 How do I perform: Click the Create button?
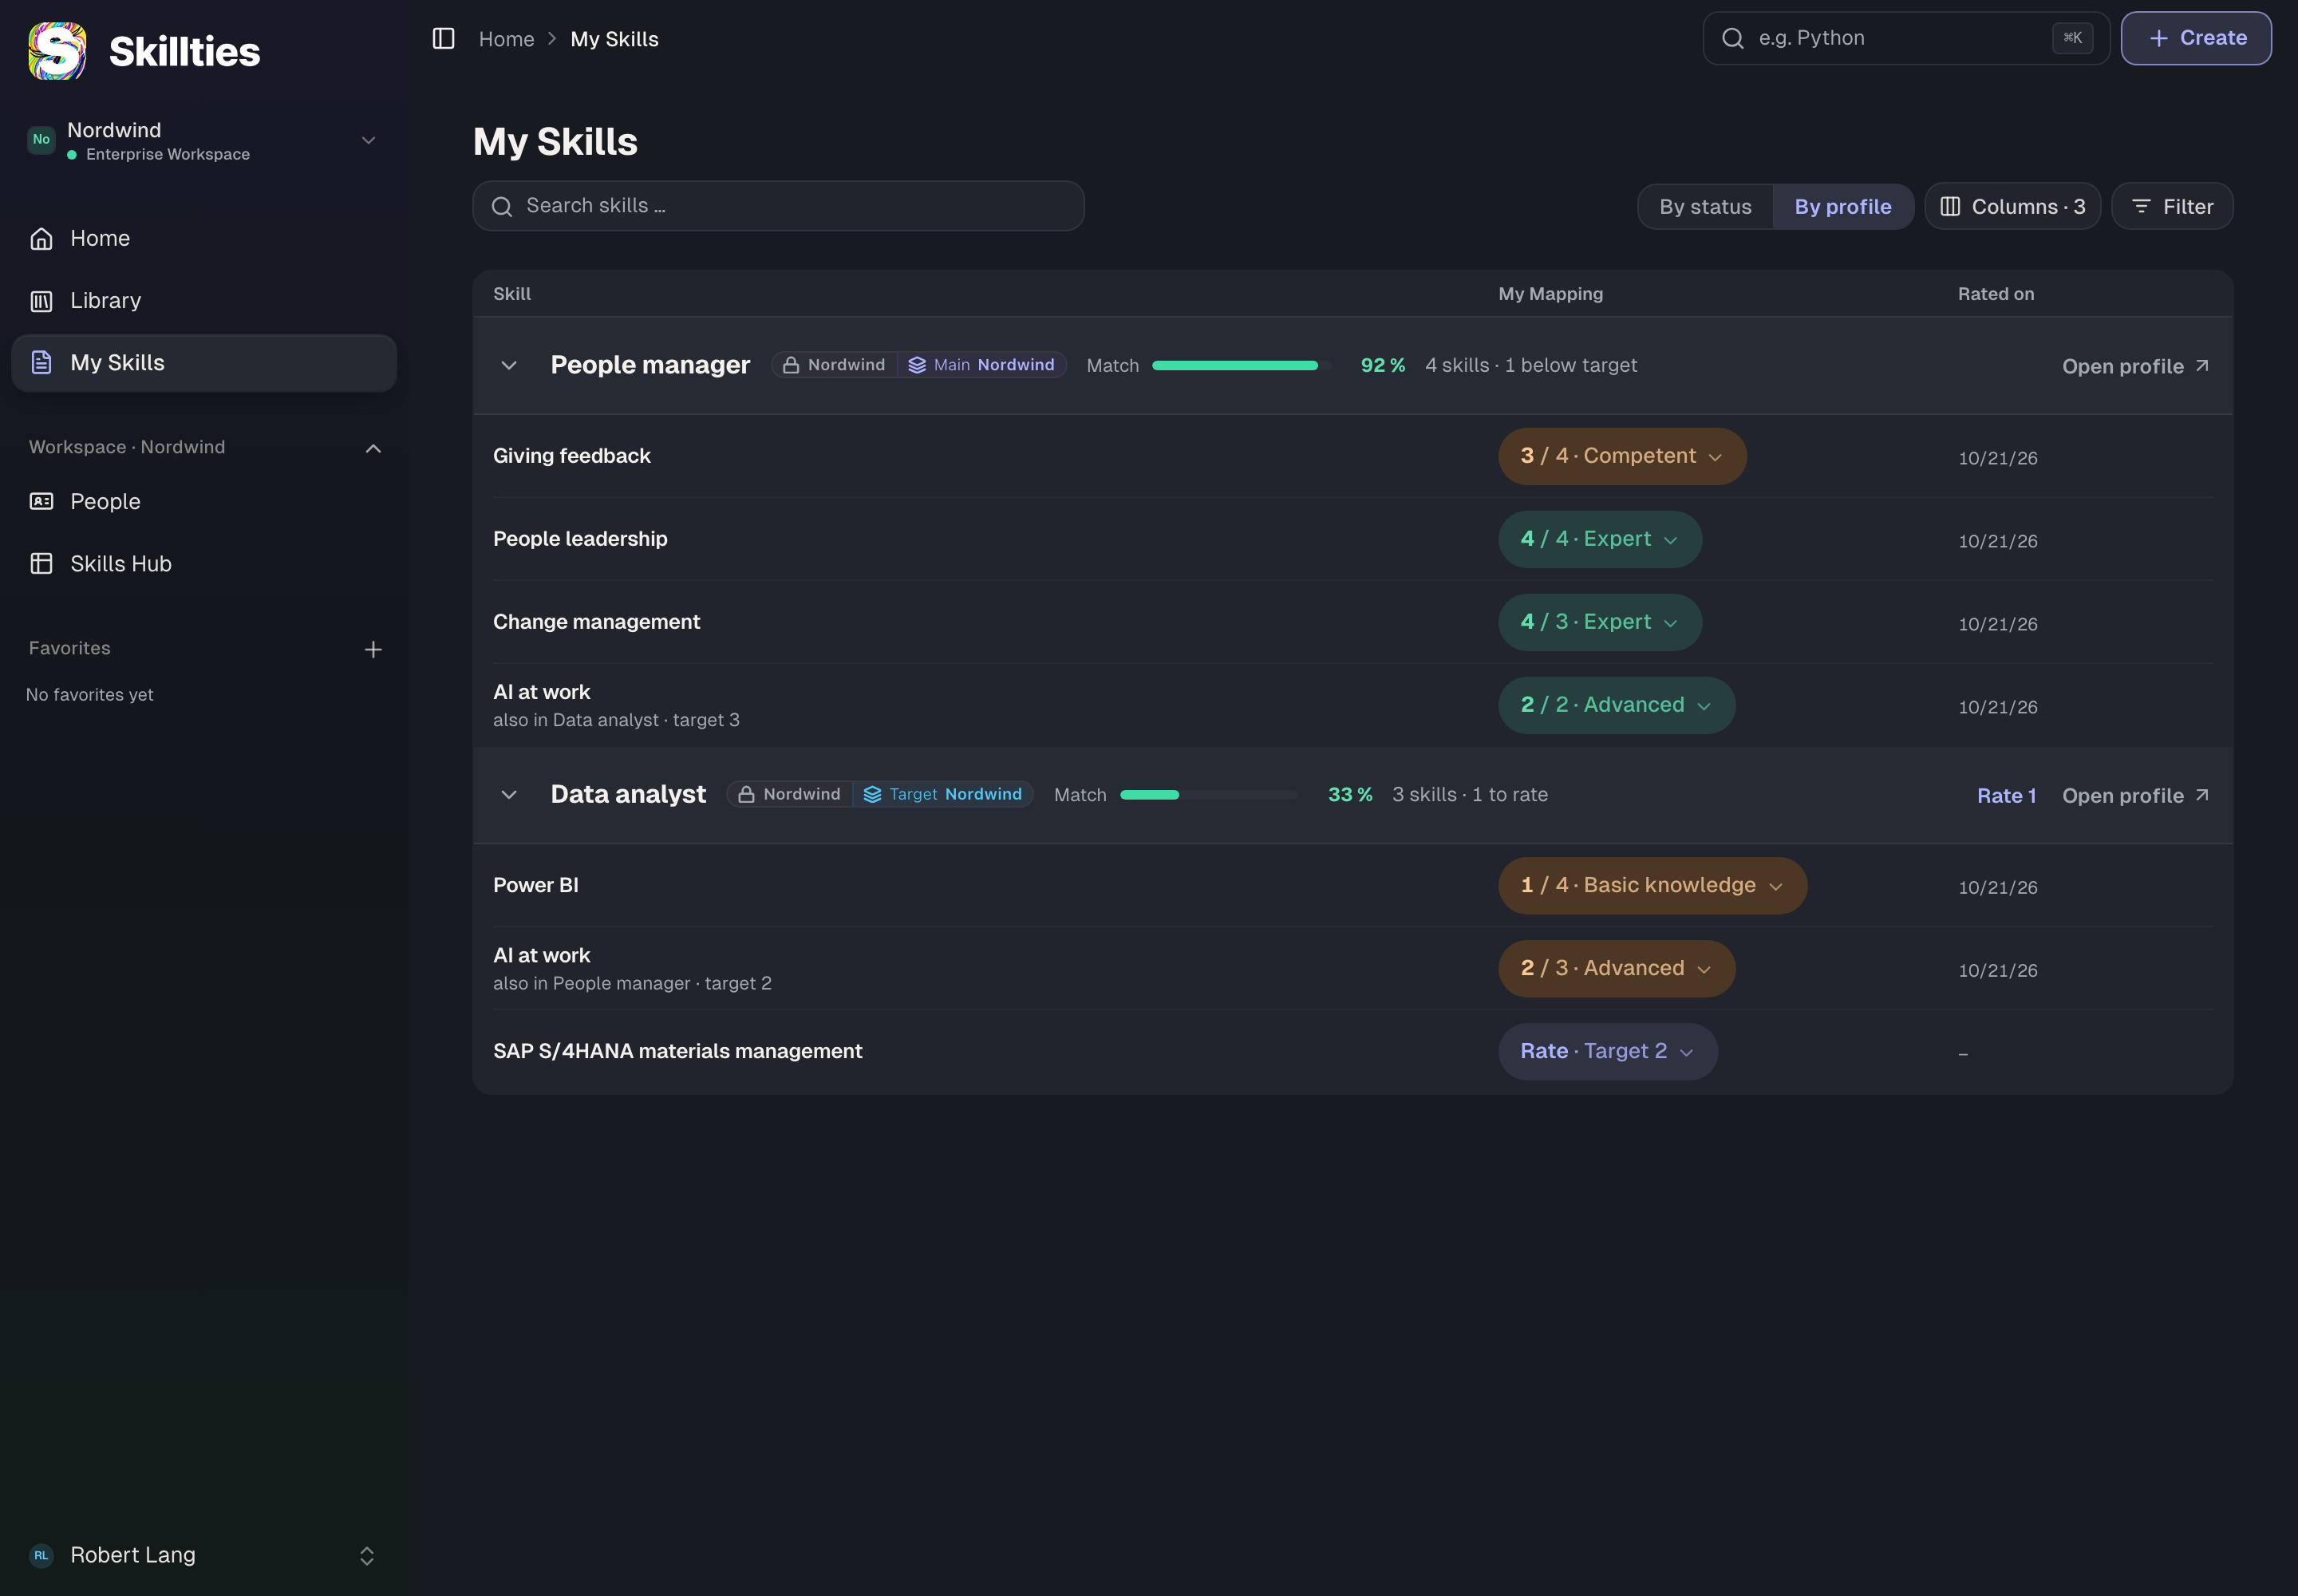tap(2196, 38)
